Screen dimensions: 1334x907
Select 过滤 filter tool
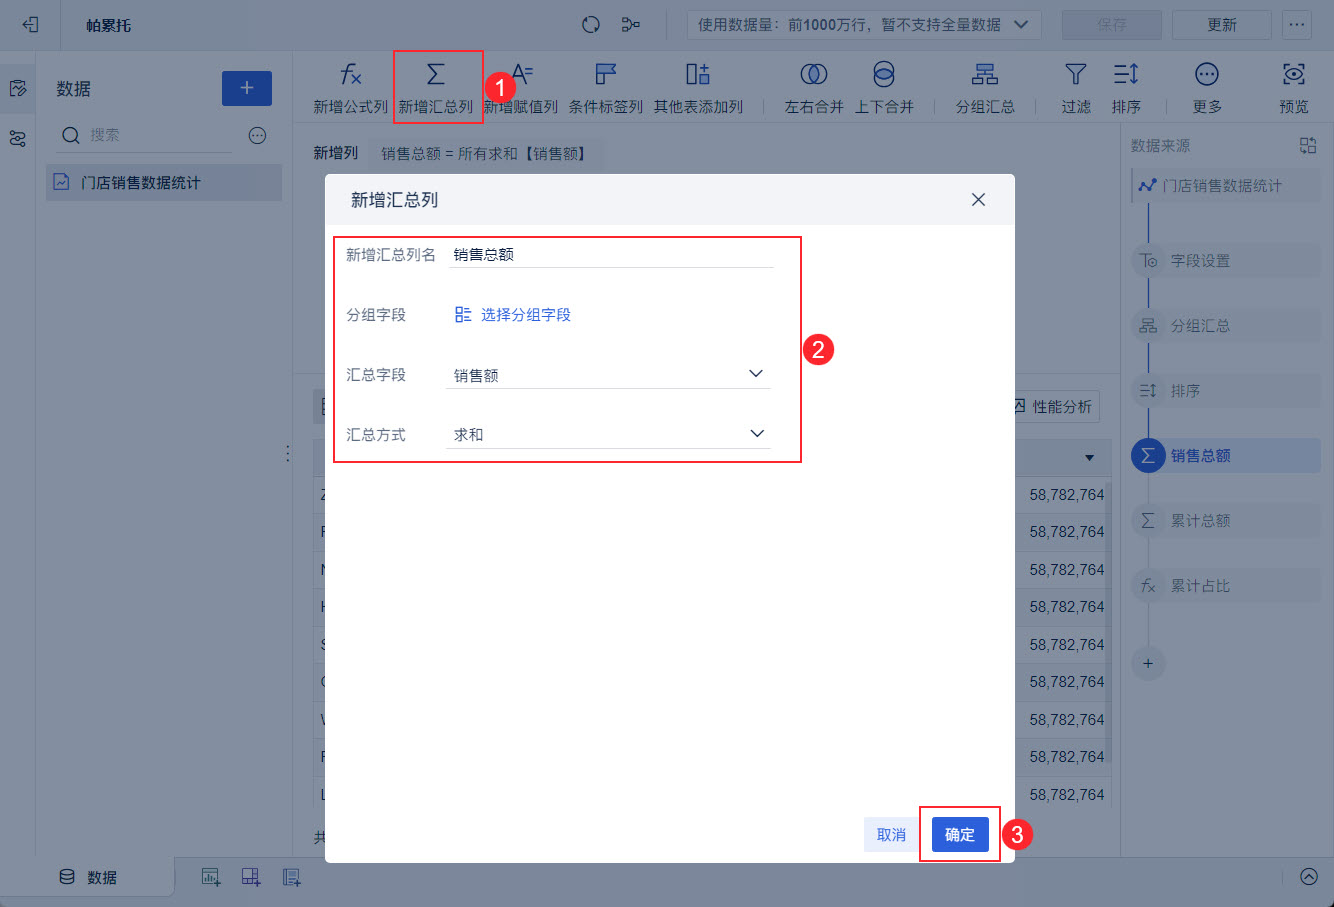pos(1076,88)
